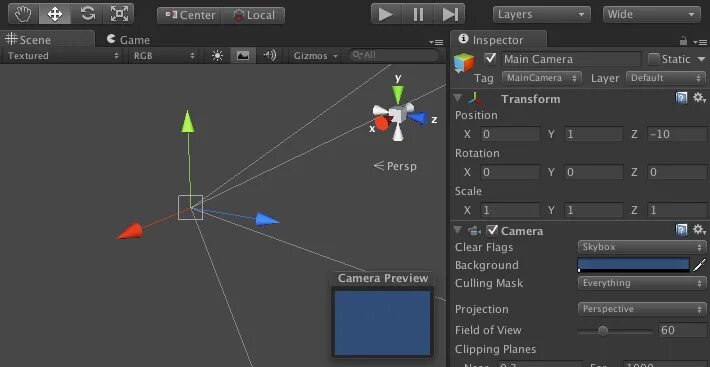The image size is (710, 367).
Task: Click green Y move handle arrow
Action: [188, 121]
